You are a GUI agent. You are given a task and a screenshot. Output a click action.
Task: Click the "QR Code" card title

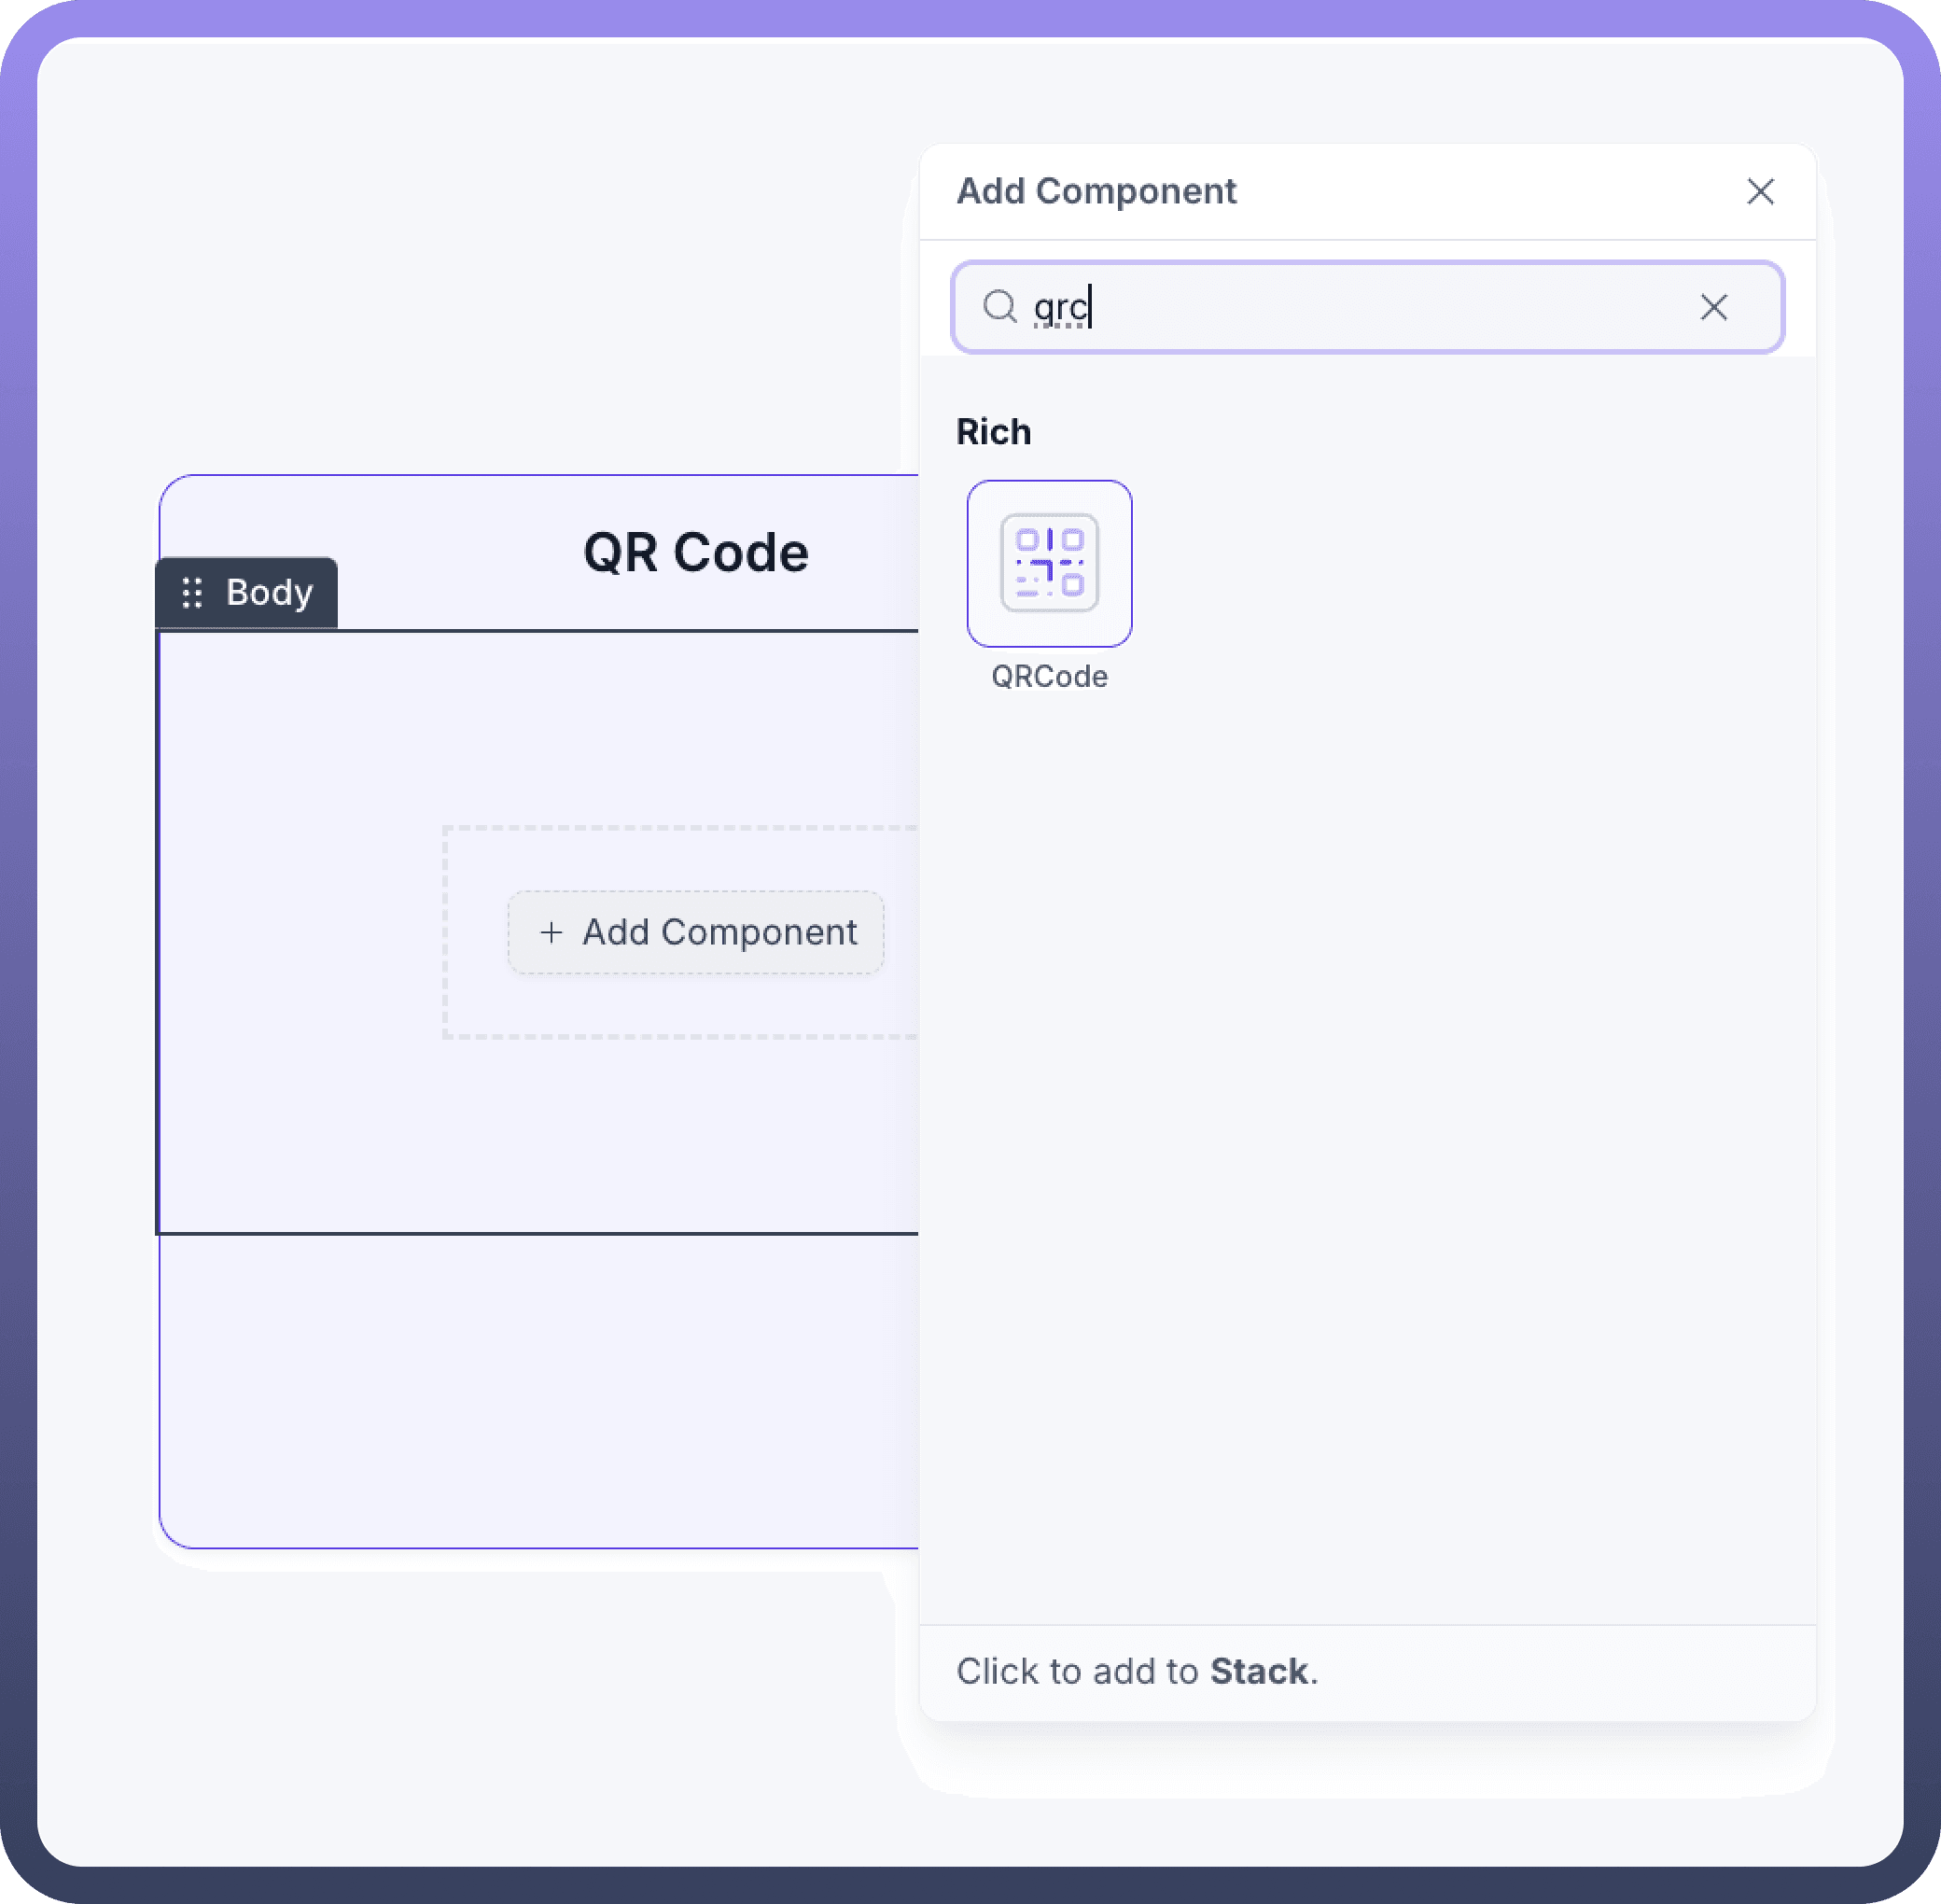[x=695, y=553]
